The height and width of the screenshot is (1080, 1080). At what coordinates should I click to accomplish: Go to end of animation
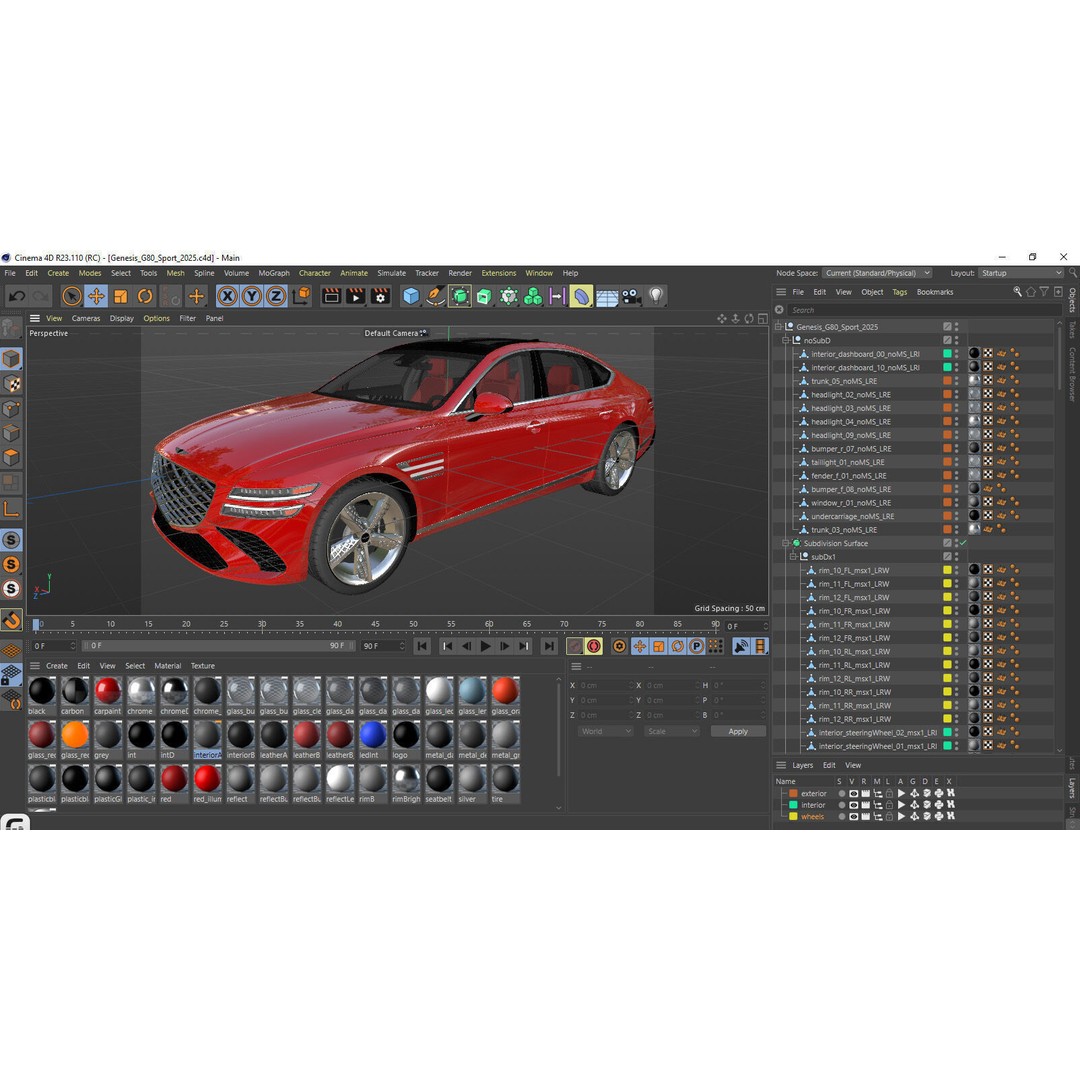coord(548,646)
